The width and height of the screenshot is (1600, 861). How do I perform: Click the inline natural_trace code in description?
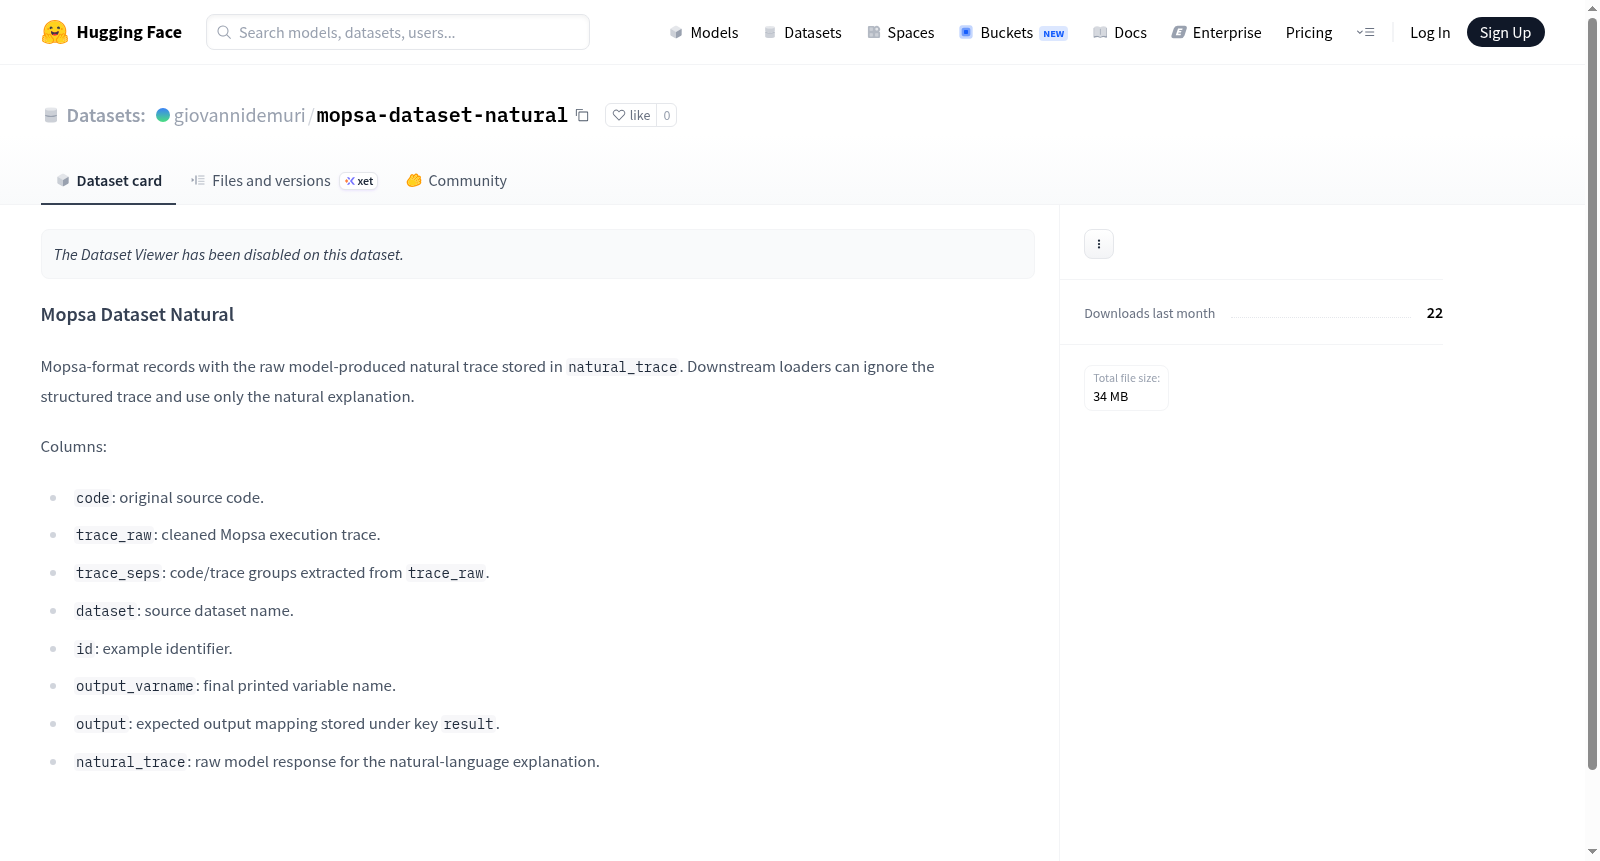pos(623,367)
